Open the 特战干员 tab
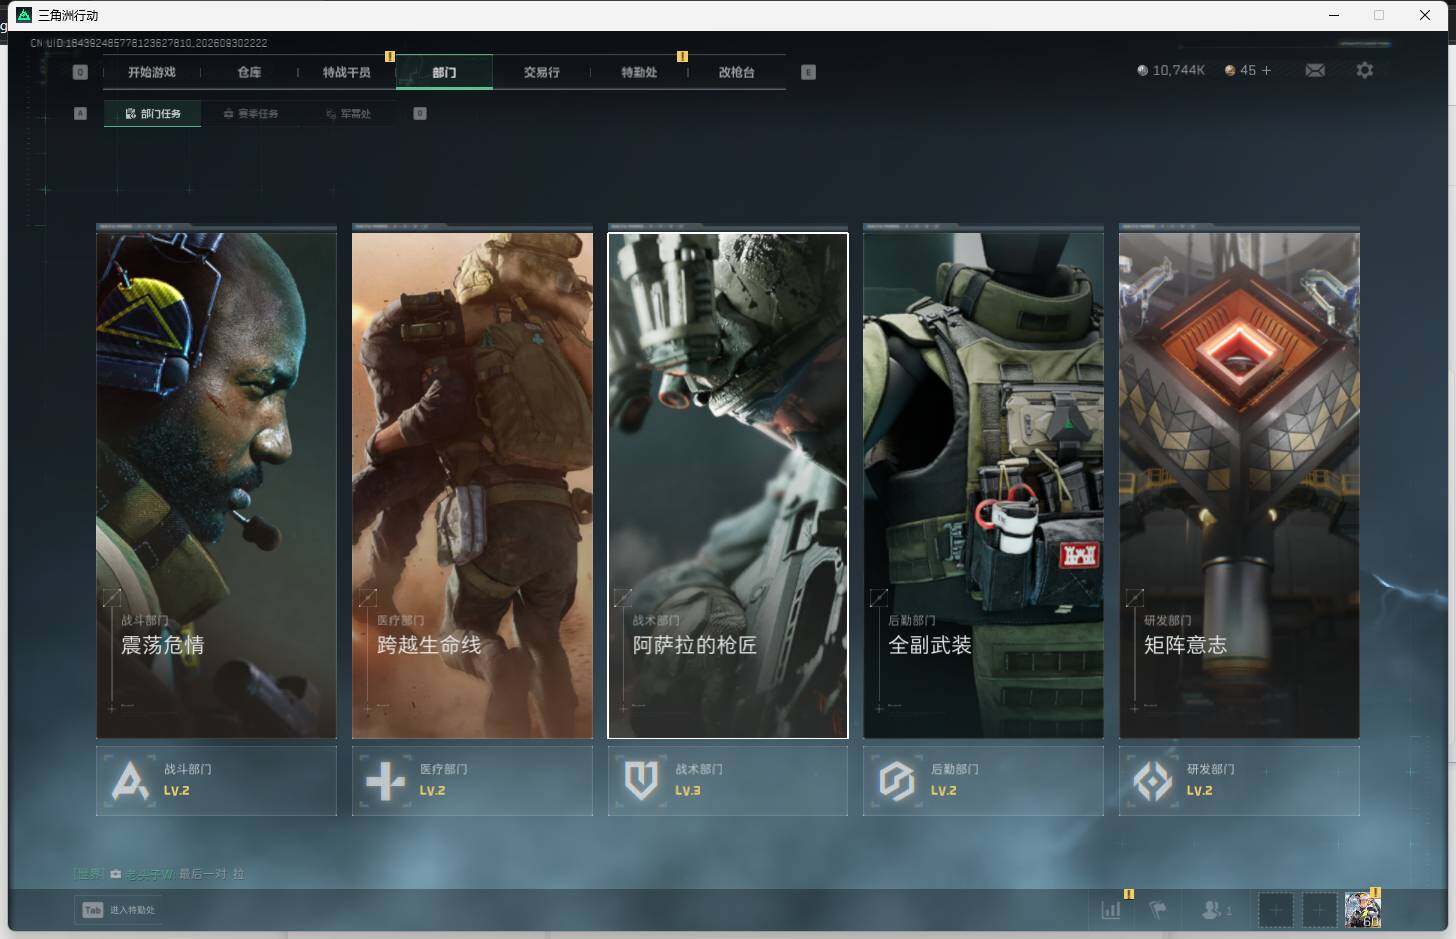 tap(347, 72)
